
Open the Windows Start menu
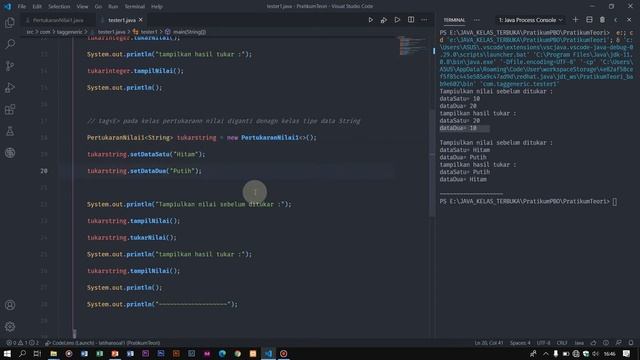click(x=7, y=353)
